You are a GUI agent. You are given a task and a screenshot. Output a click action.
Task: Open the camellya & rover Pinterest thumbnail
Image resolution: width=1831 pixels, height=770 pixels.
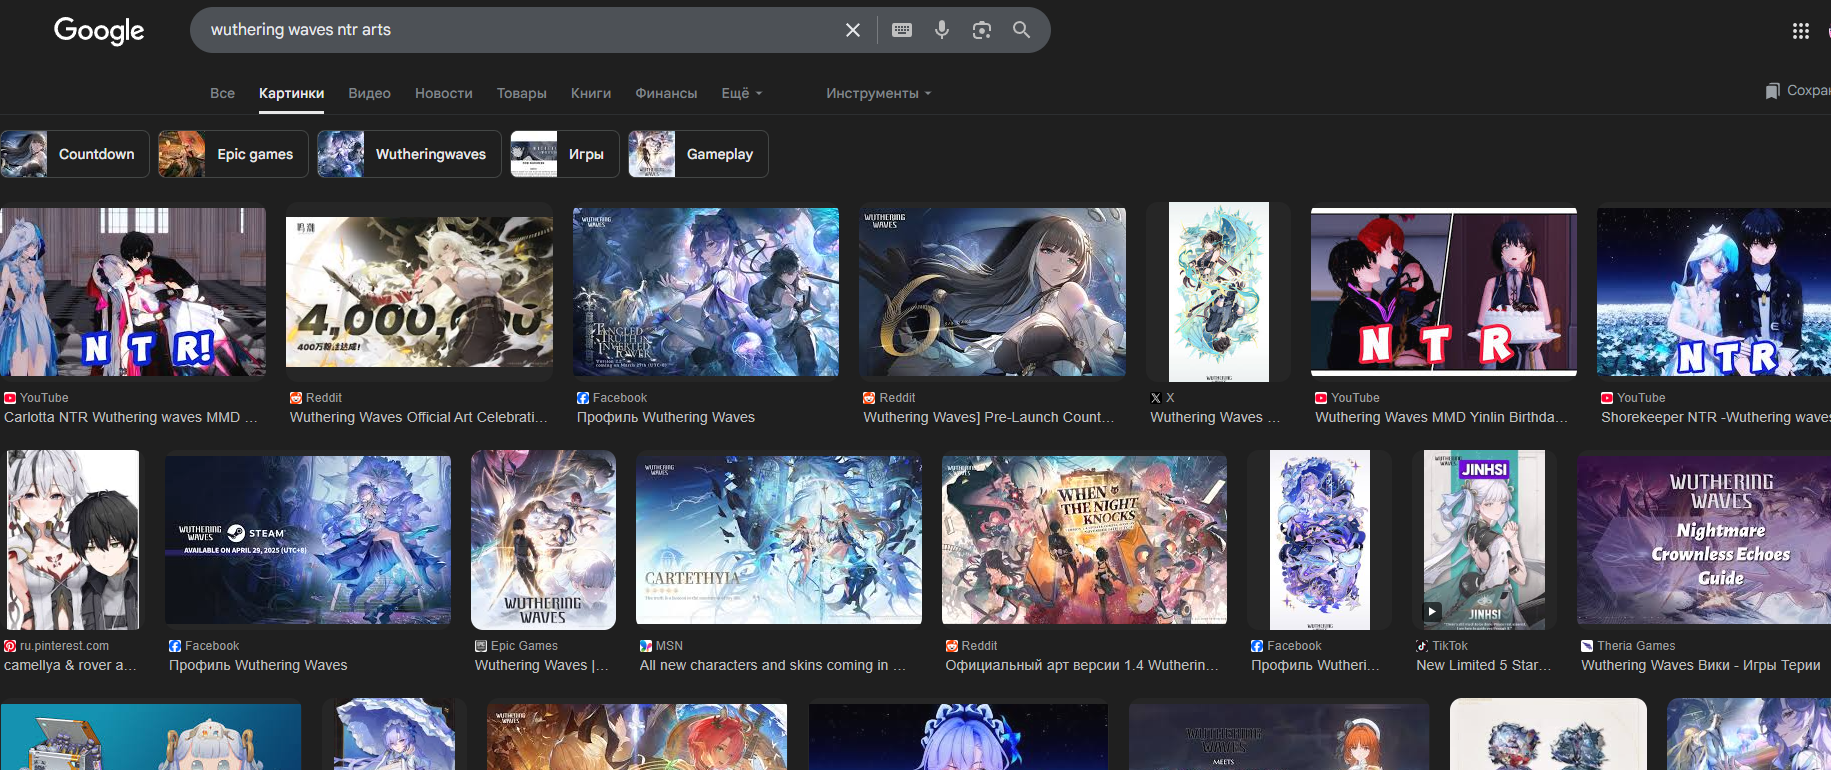72,540
